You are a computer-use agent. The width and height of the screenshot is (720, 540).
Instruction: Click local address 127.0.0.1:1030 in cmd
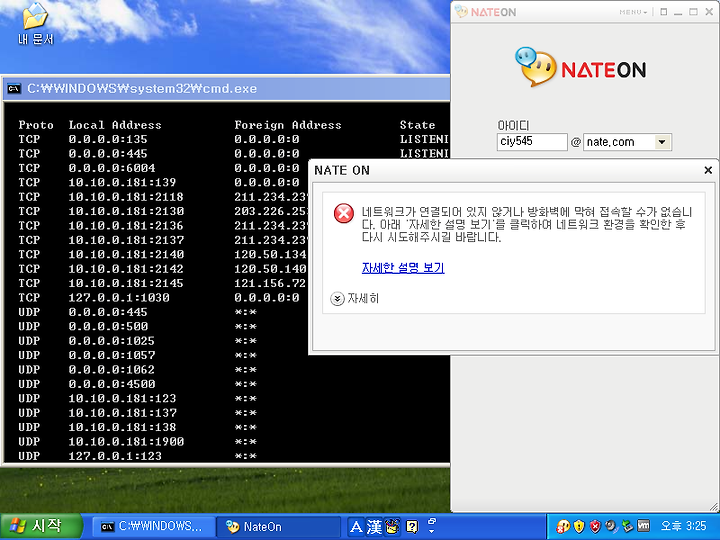point(119,298)
